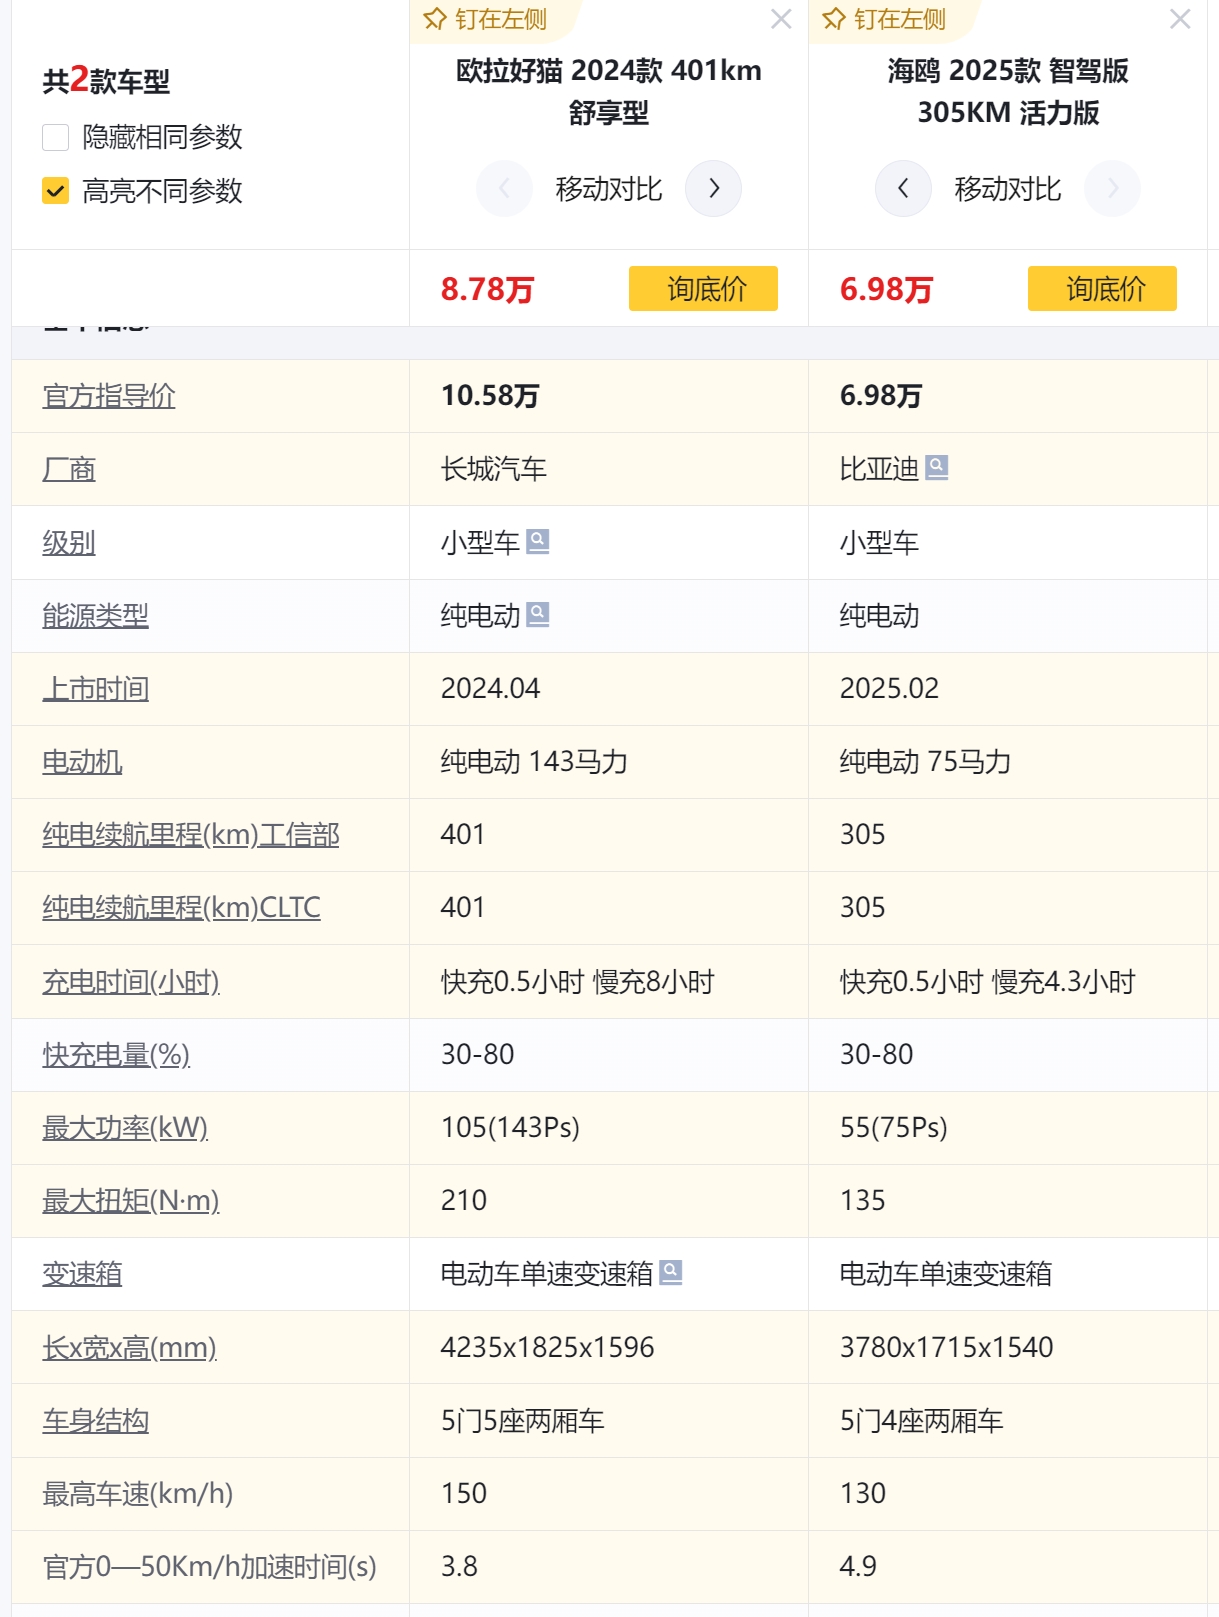Open the info icon beside 欧拉好猫's 小型车
The height and width of the screenshot is (1617, 1219).
538,541
